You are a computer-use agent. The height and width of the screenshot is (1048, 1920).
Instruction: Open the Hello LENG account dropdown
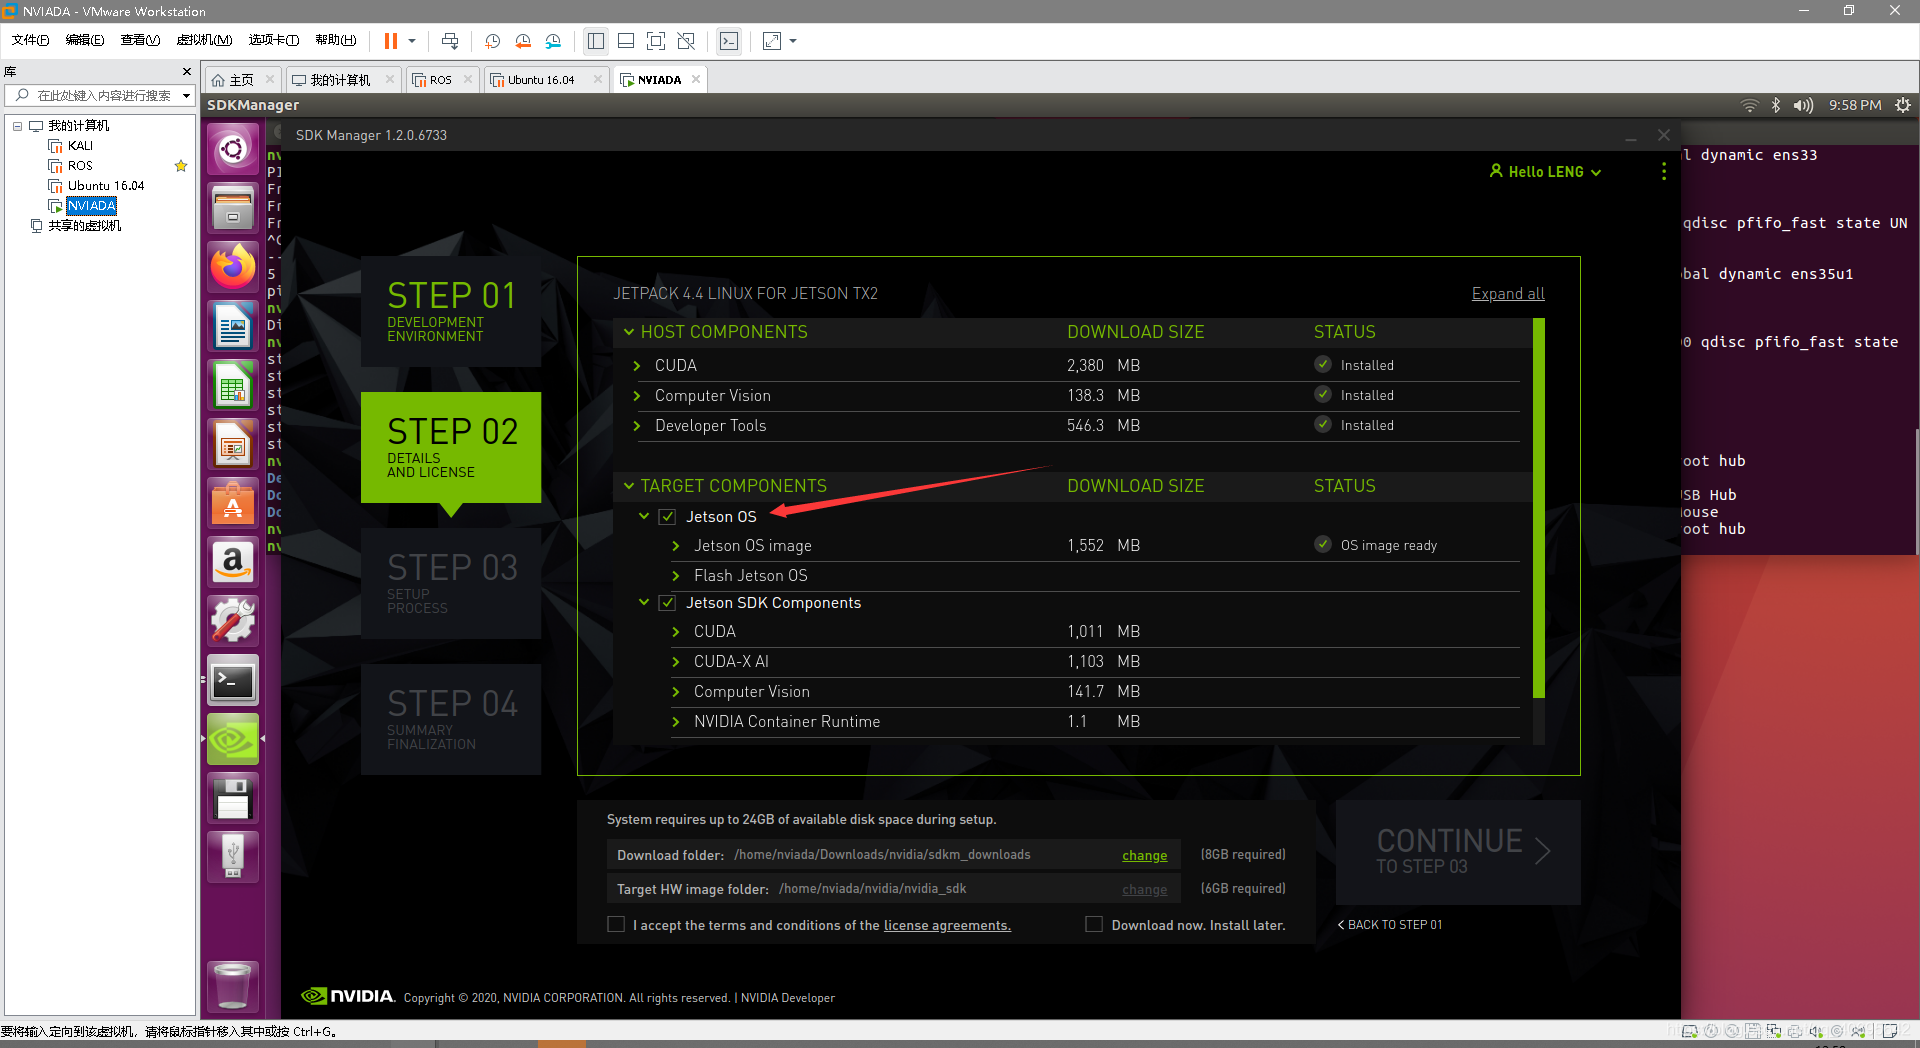pyautogui.click(x=1545, y=172)
